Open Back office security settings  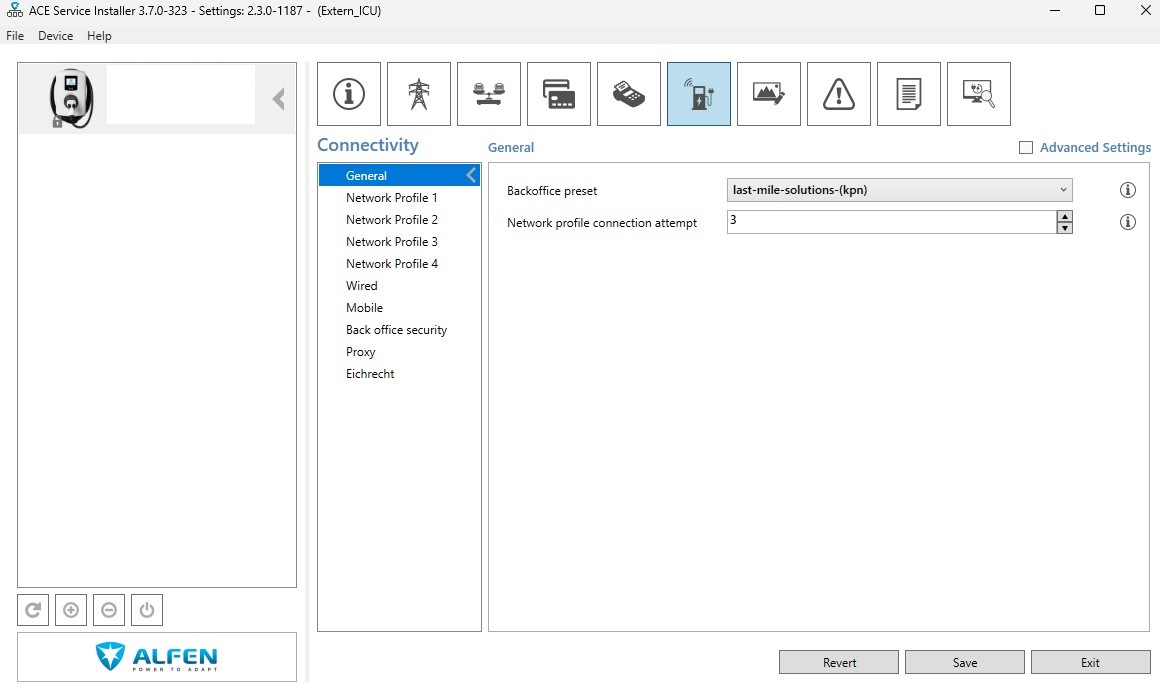399,330
